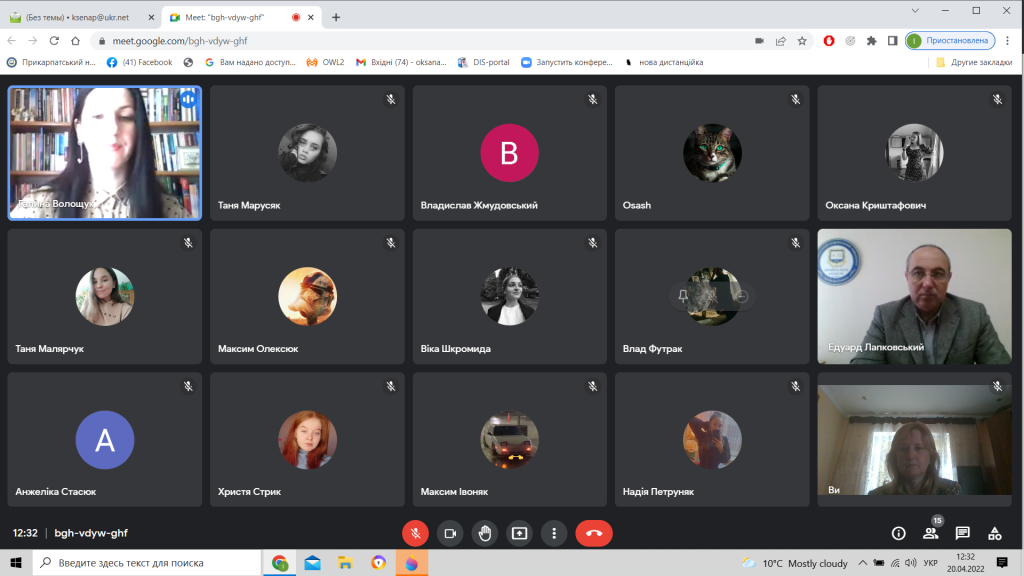Open the three-dot more options menu

554,533
